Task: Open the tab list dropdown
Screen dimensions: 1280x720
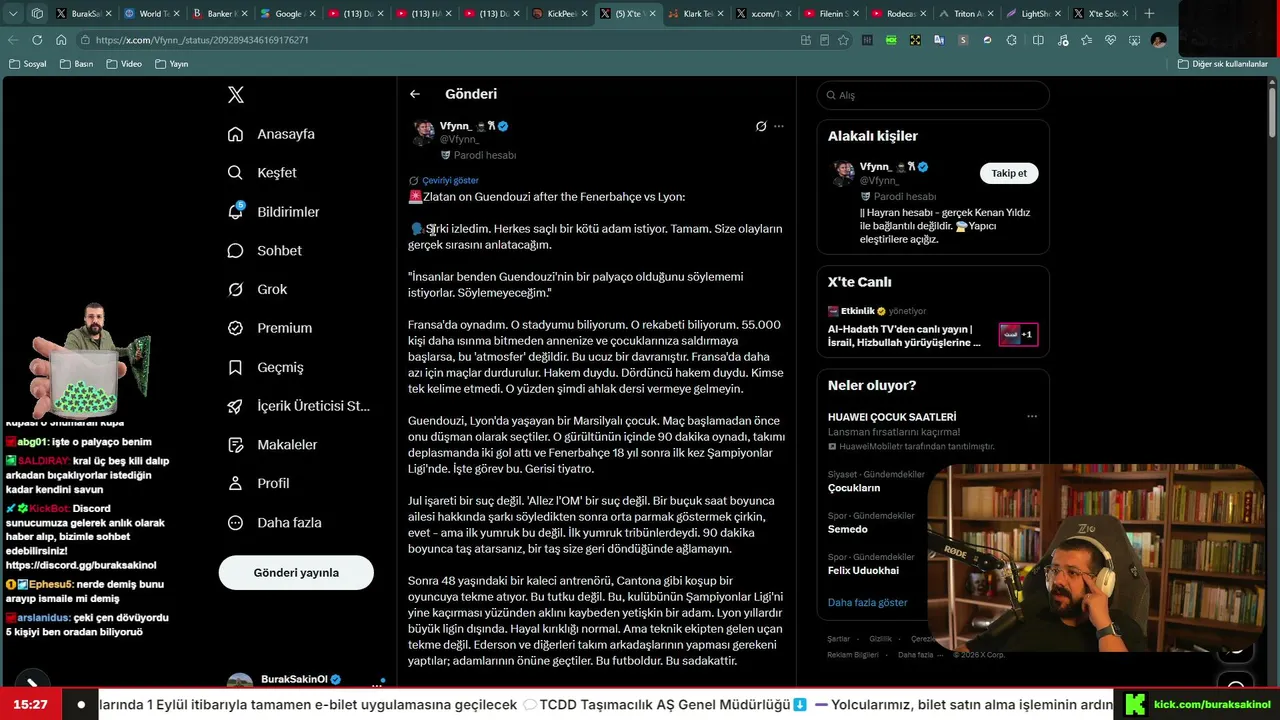Action: 14,14
